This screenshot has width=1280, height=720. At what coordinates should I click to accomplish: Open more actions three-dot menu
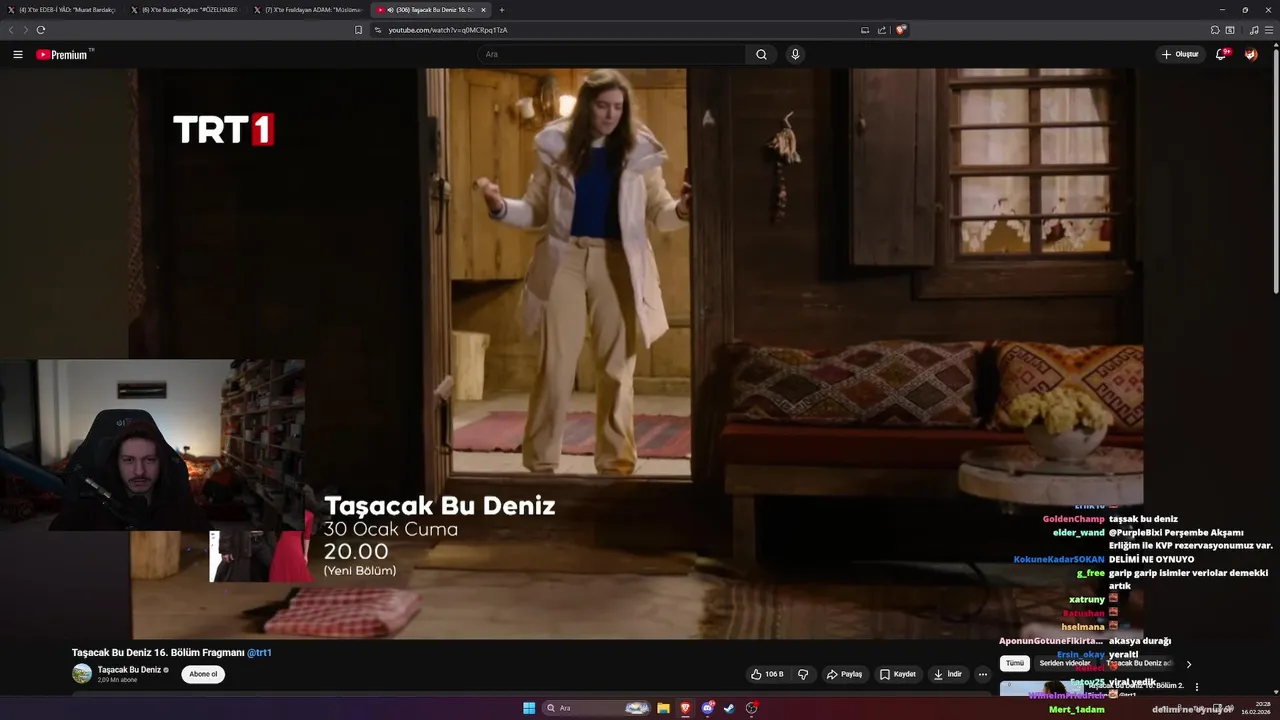click(x=983, y=674)
